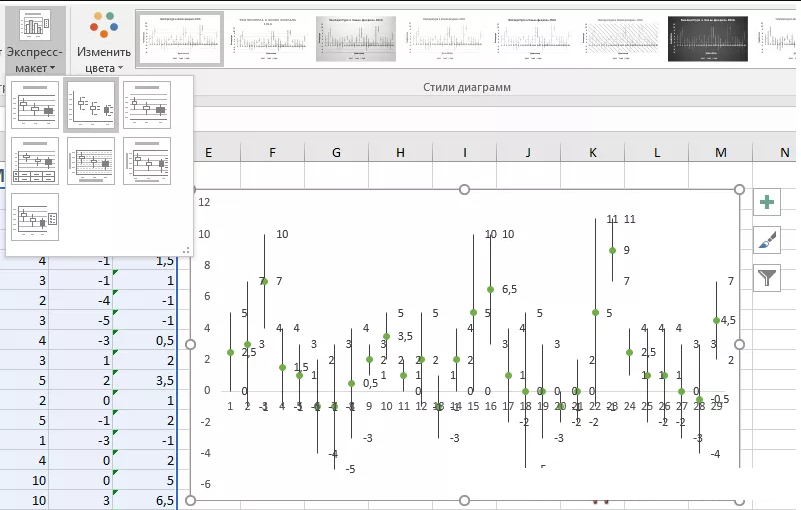Apply the first chart style thumbnail
Image resolution: width=801 pixels, height=510 pixels.
tap(180, 39)
